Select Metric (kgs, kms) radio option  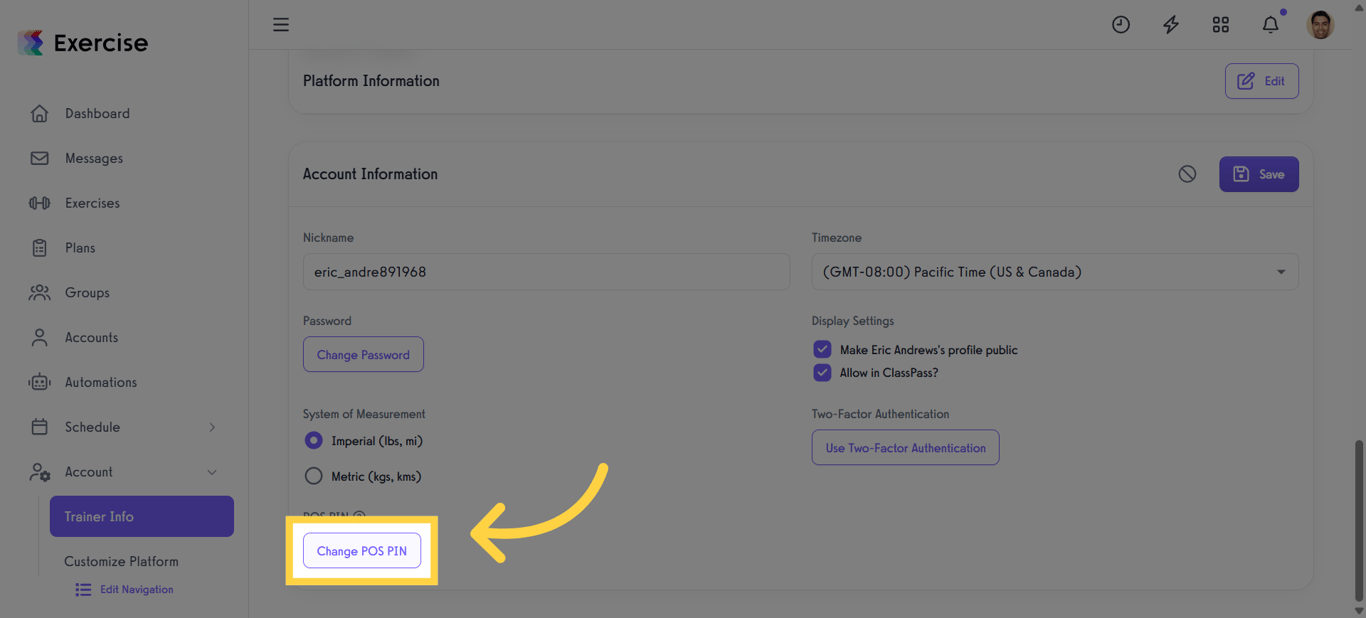314,476
